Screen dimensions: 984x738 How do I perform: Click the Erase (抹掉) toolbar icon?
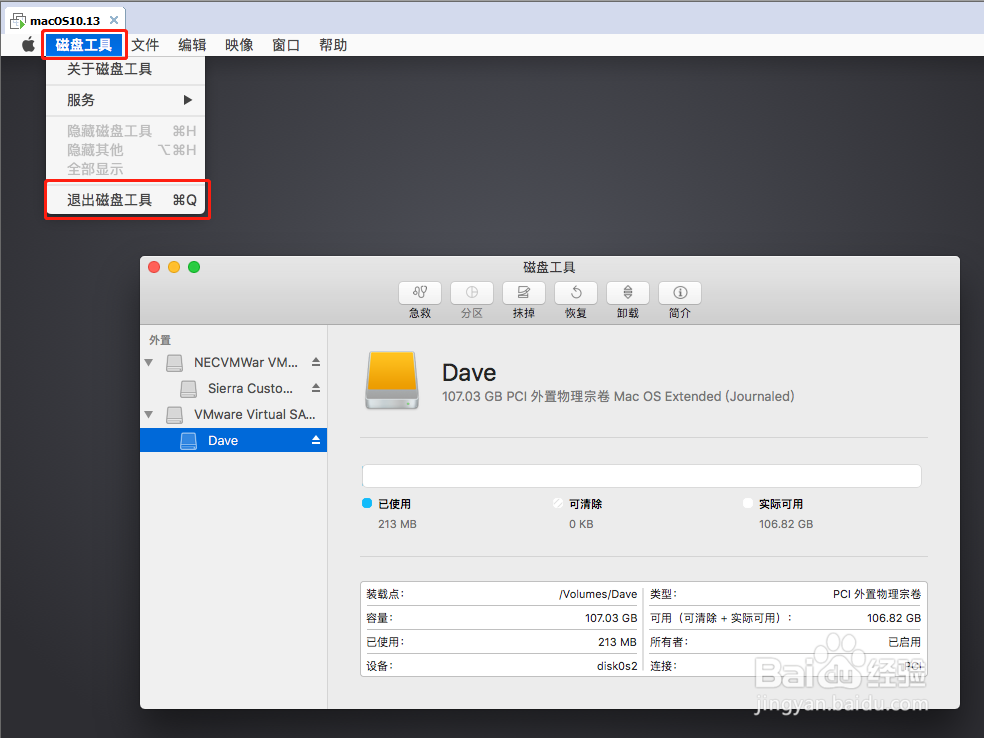[524, 293]
